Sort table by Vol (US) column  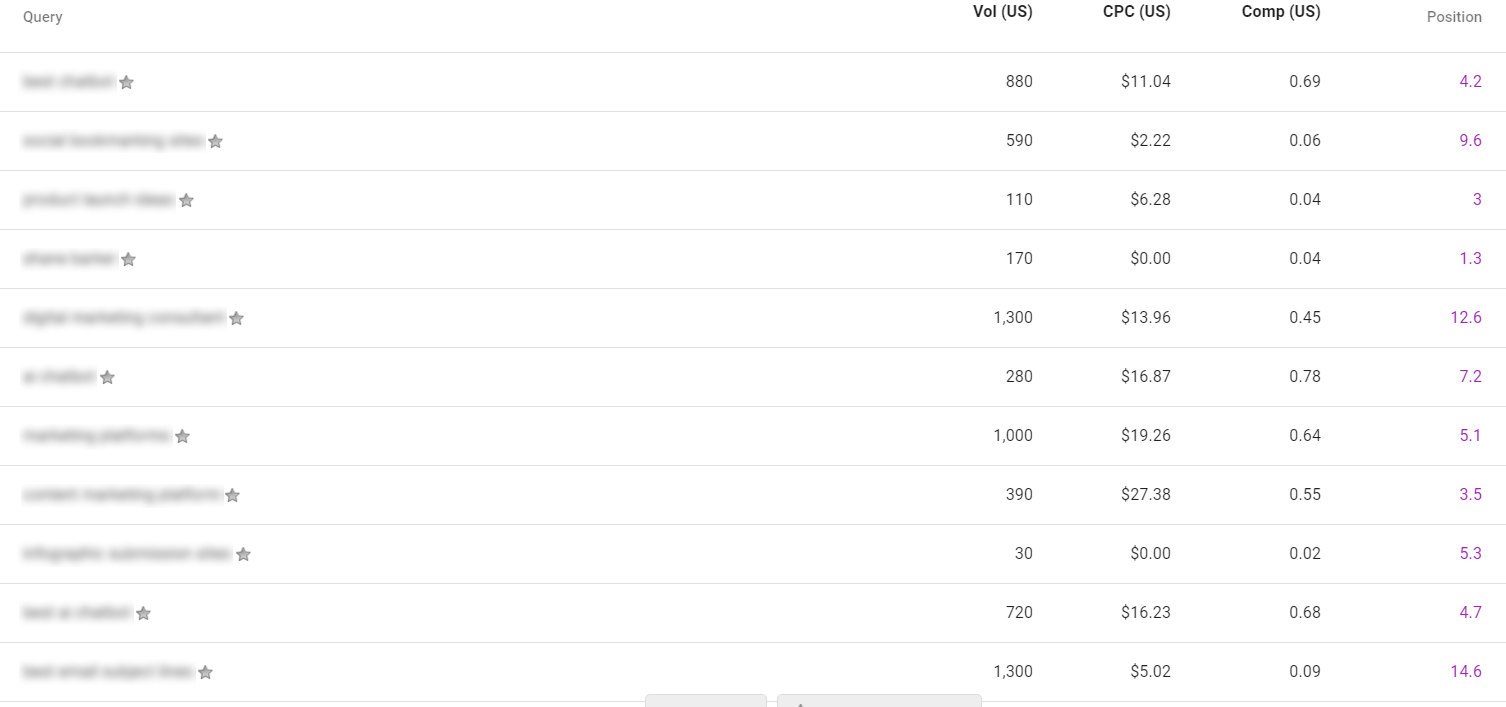(1002, 12)
